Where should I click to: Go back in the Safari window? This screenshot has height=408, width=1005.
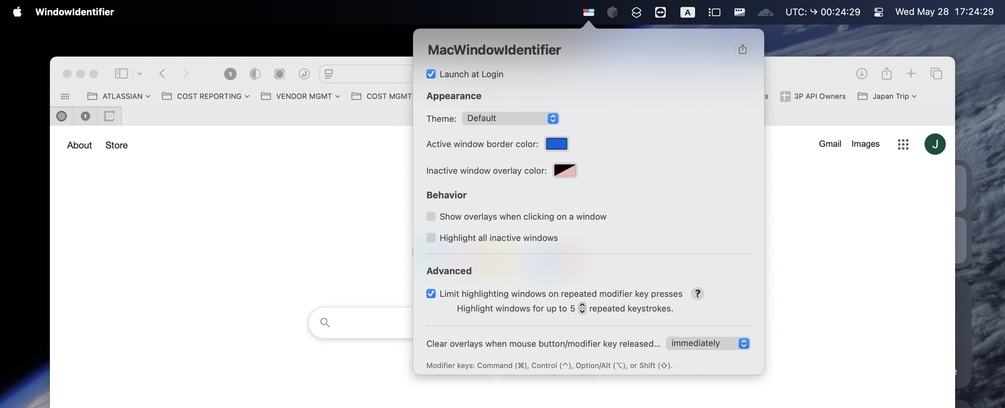[x=162, y=74]
